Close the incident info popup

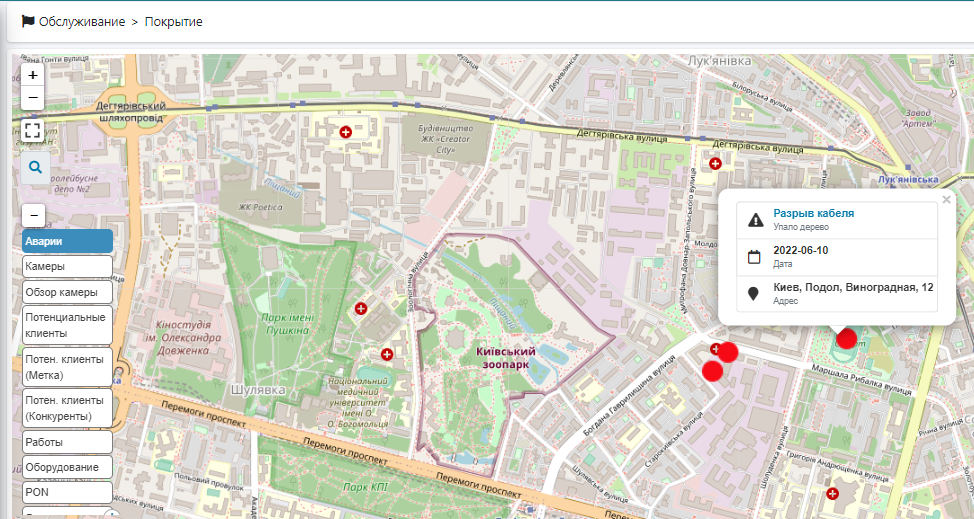pos(946,200)
